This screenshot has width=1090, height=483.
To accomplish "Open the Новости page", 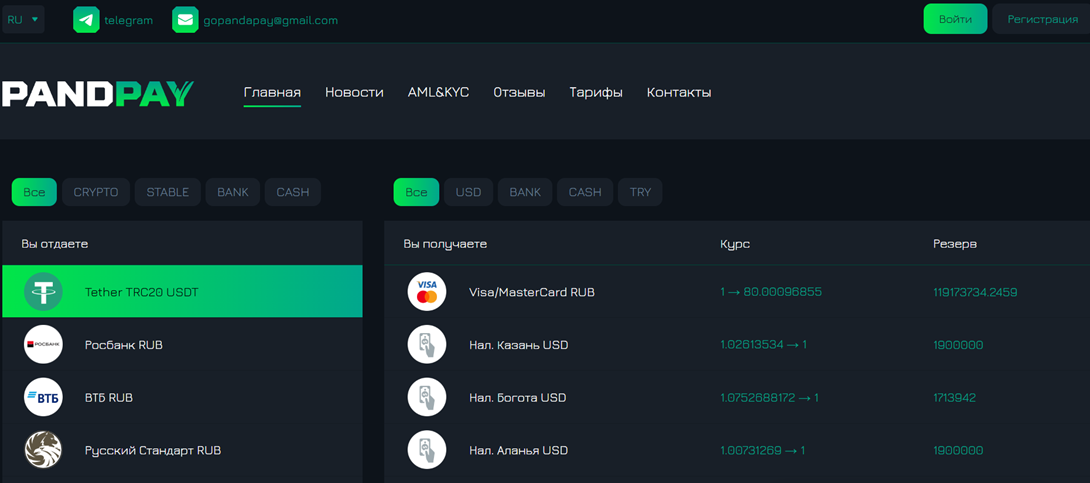I will tap(355, 92).
